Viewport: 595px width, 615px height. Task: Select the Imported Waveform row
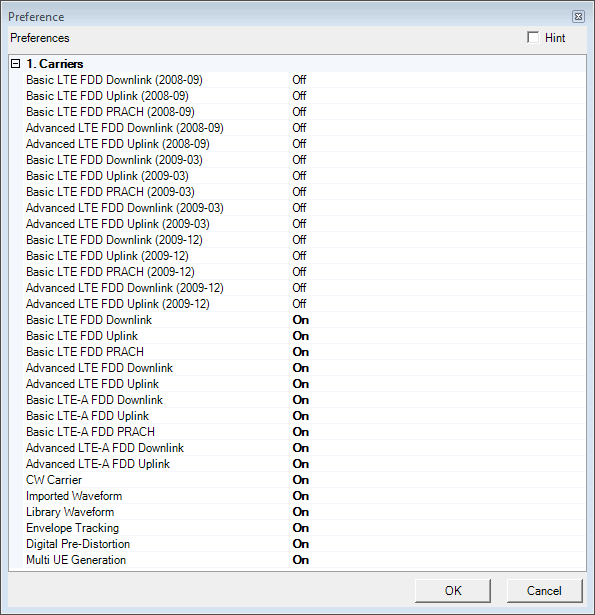coord(304,496)
